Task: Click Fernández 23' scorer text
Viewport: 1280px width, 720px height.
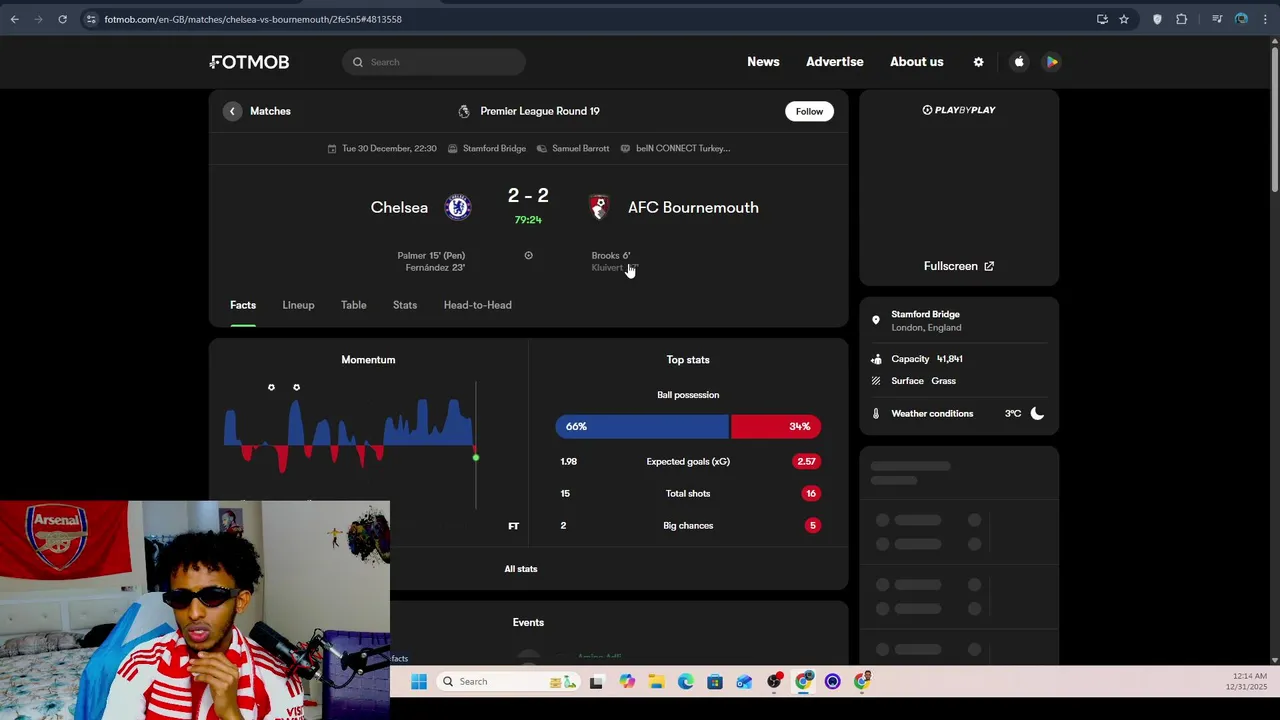Action: coord(435,268)
